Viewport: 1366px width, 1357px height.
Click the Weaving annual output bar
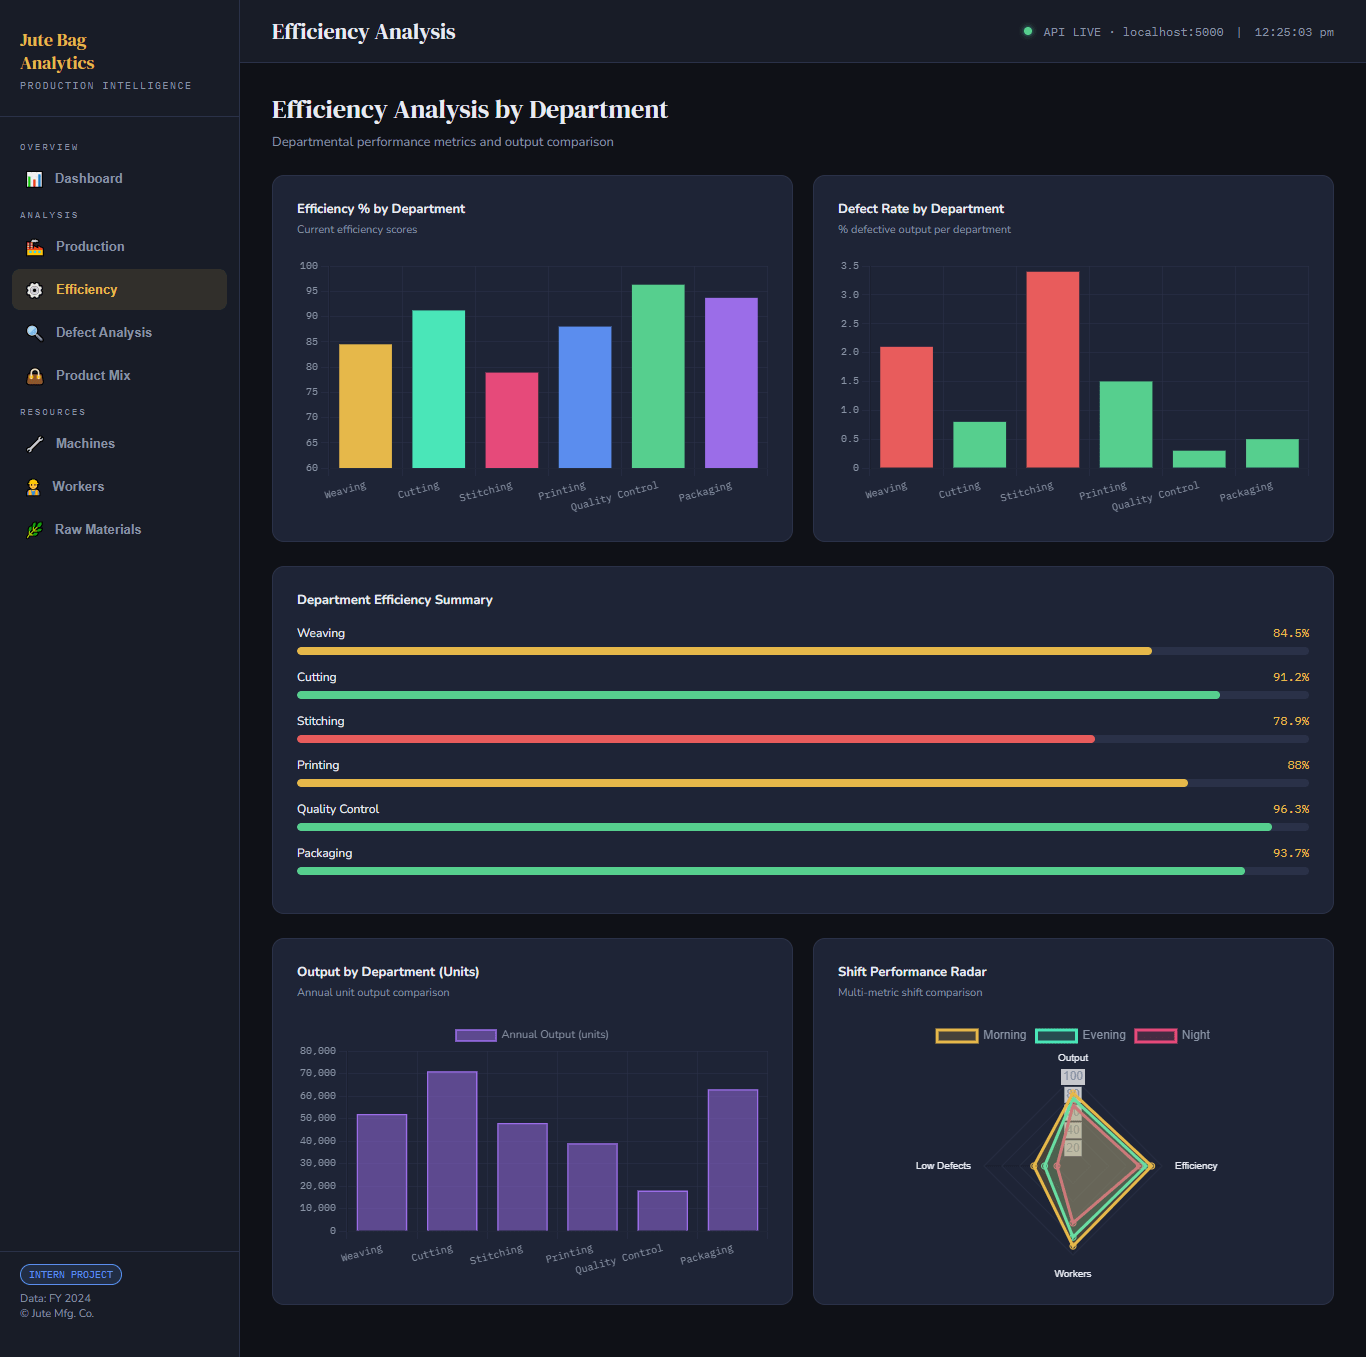click(382, 1173)
